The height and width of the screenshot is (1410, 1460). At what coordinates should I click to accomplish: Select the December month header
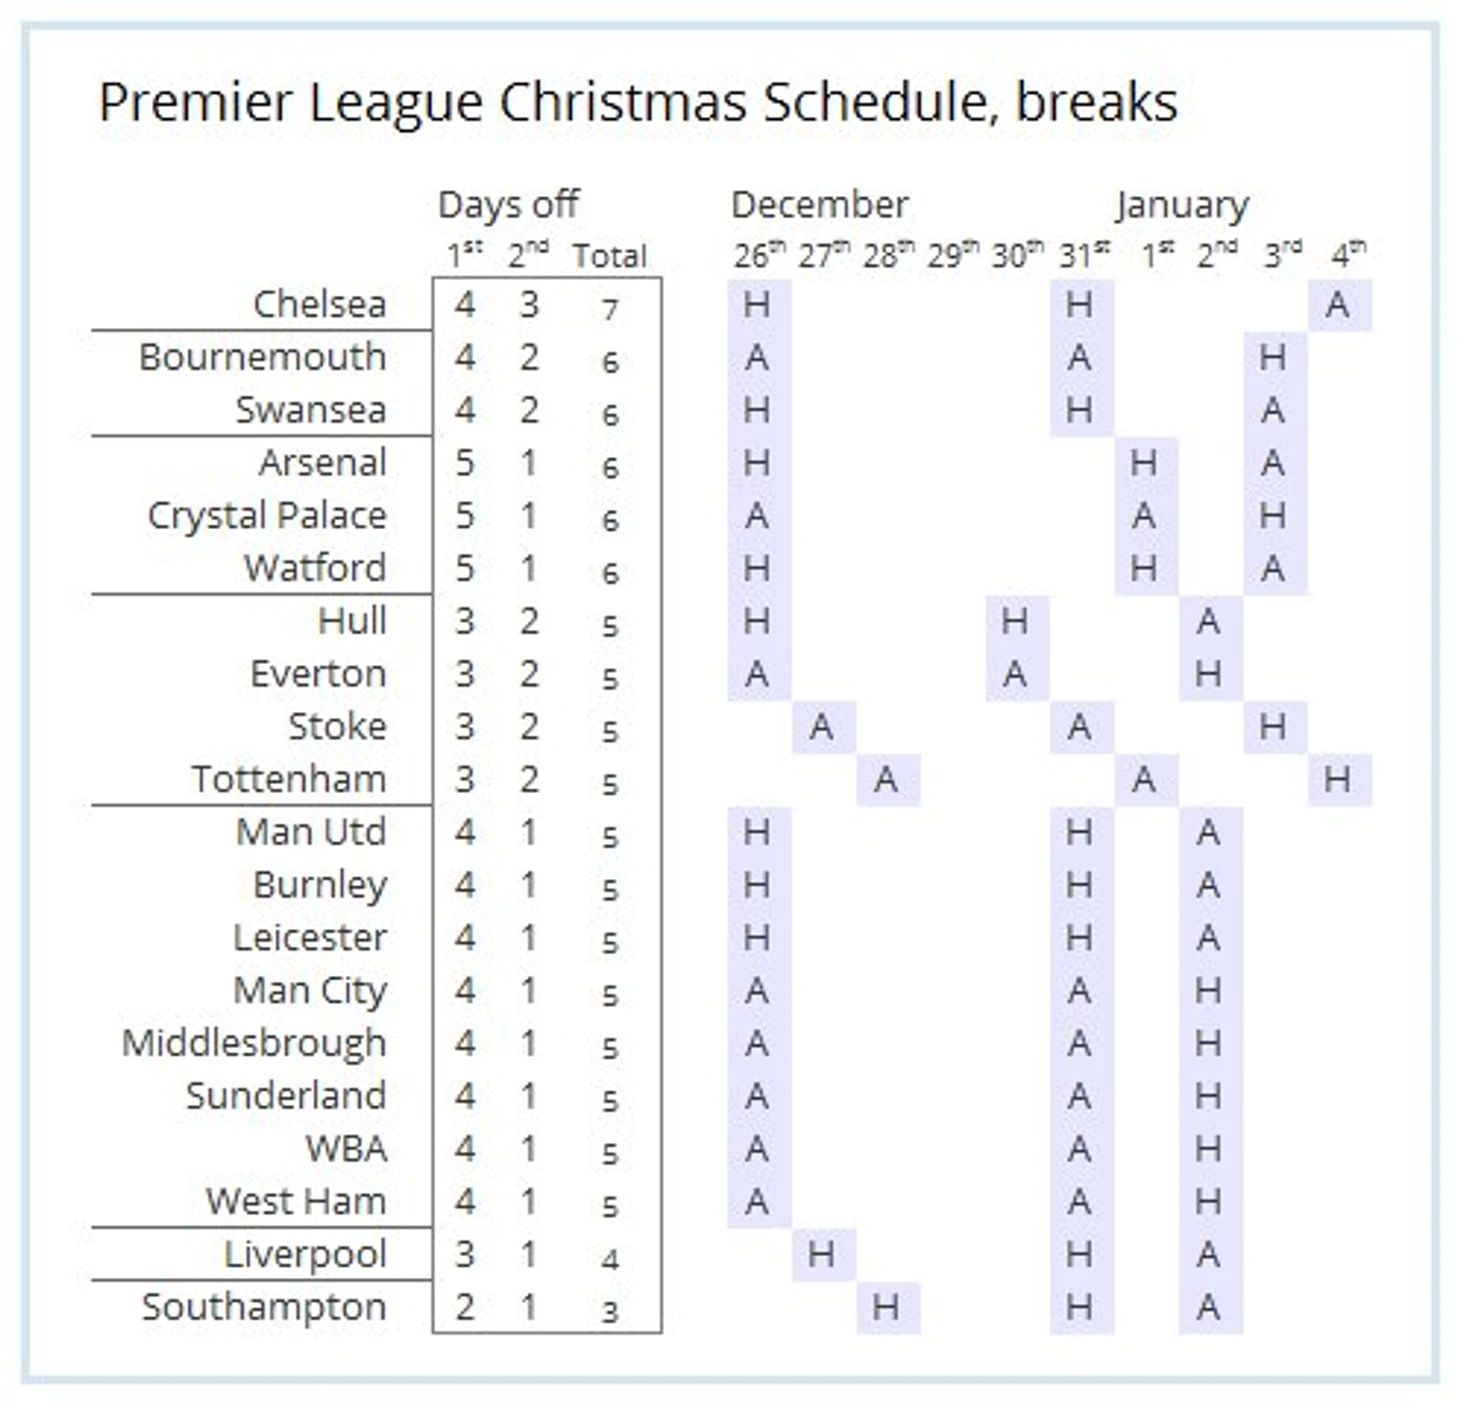point(820,205)
